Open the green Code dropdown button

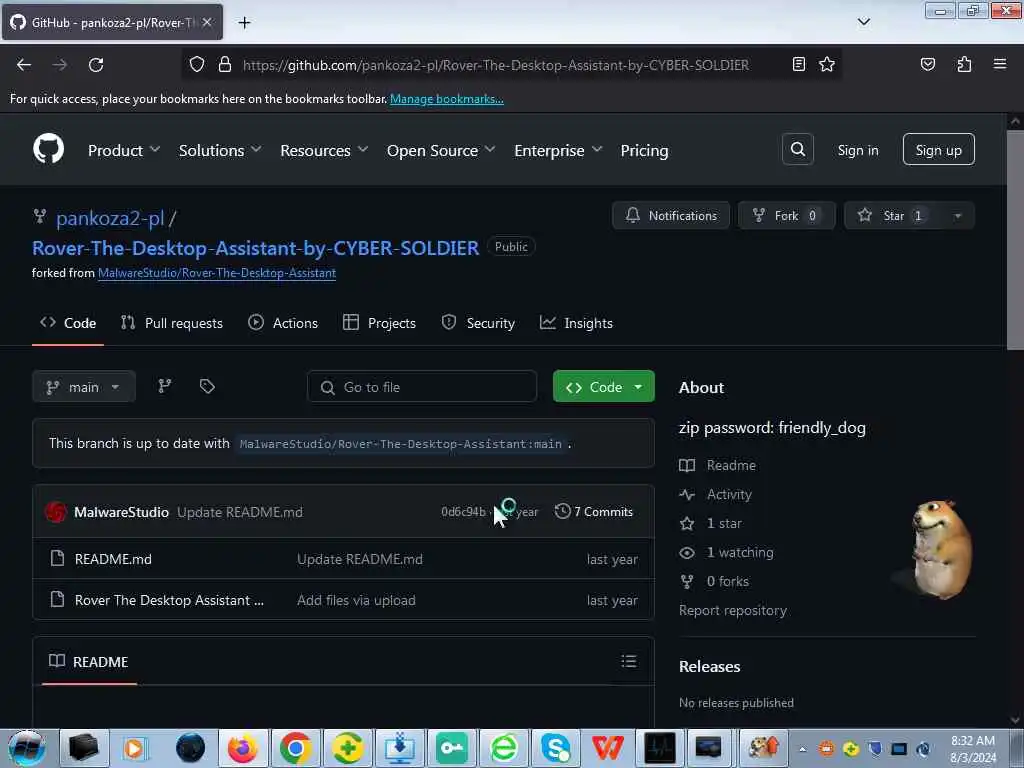603,387
